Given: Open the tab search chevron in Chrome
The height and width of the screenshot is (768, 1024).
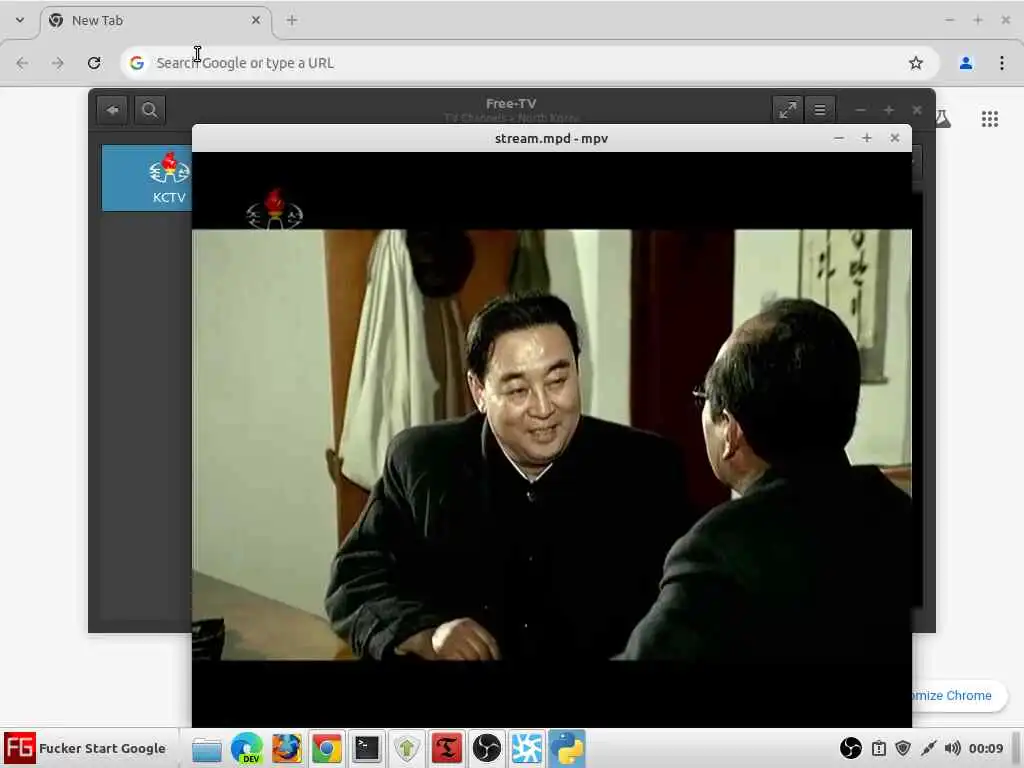Looking at the screenshot, I should pos(20,20).
